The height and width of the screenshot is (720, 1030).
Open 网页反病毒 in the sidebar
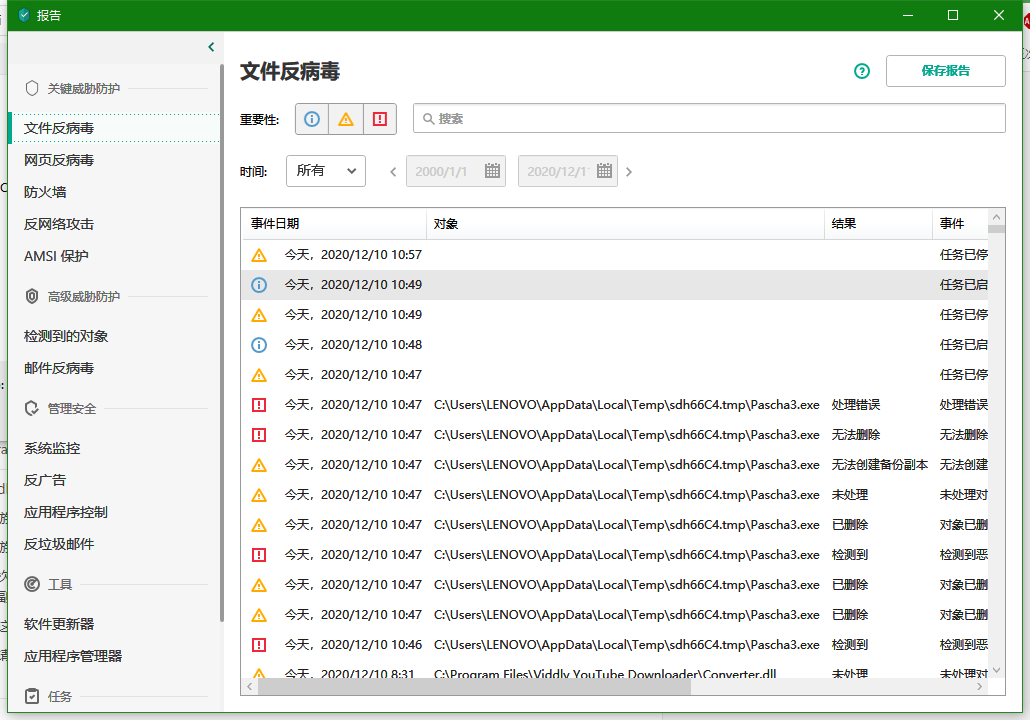coord(59,160)
